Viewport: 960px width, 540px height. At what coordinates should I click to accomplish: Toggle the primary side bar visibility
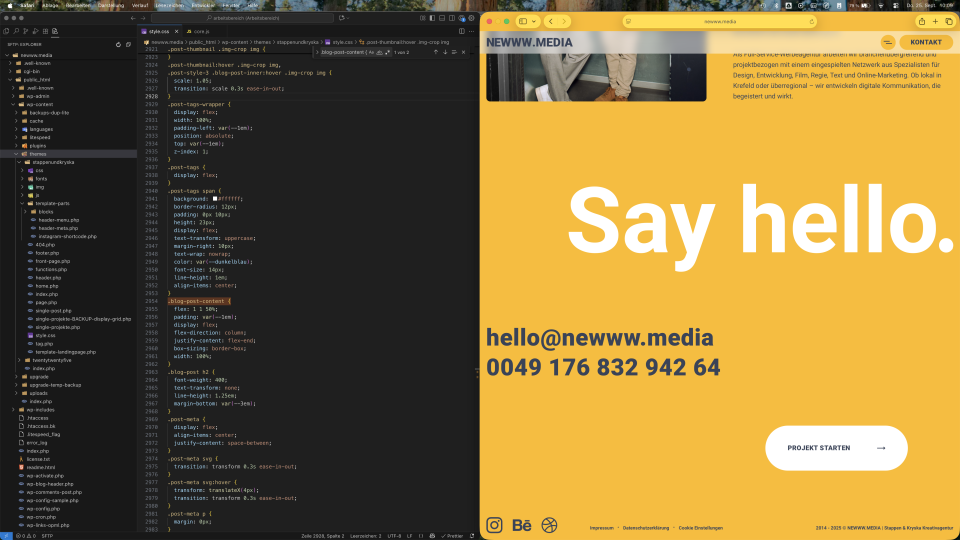pos(432,18)
